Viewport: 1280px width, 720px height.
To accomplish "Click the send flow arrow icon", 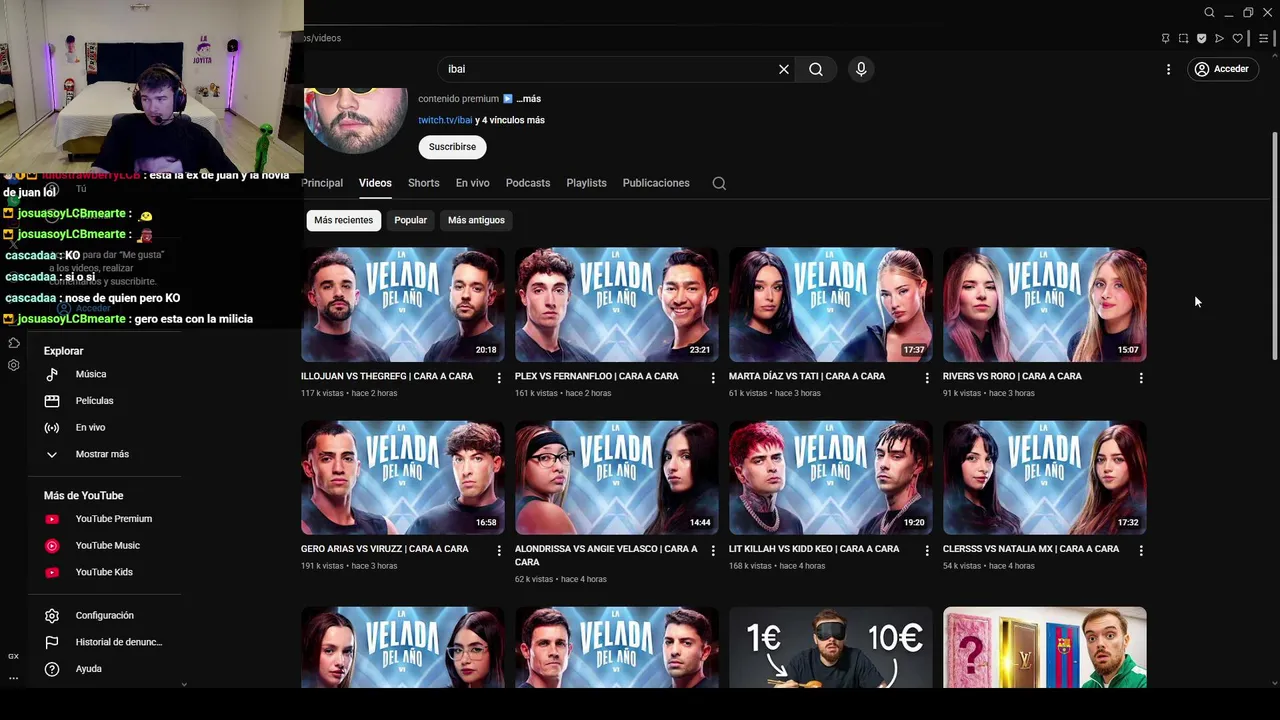I will click(x=1219, y=39).
